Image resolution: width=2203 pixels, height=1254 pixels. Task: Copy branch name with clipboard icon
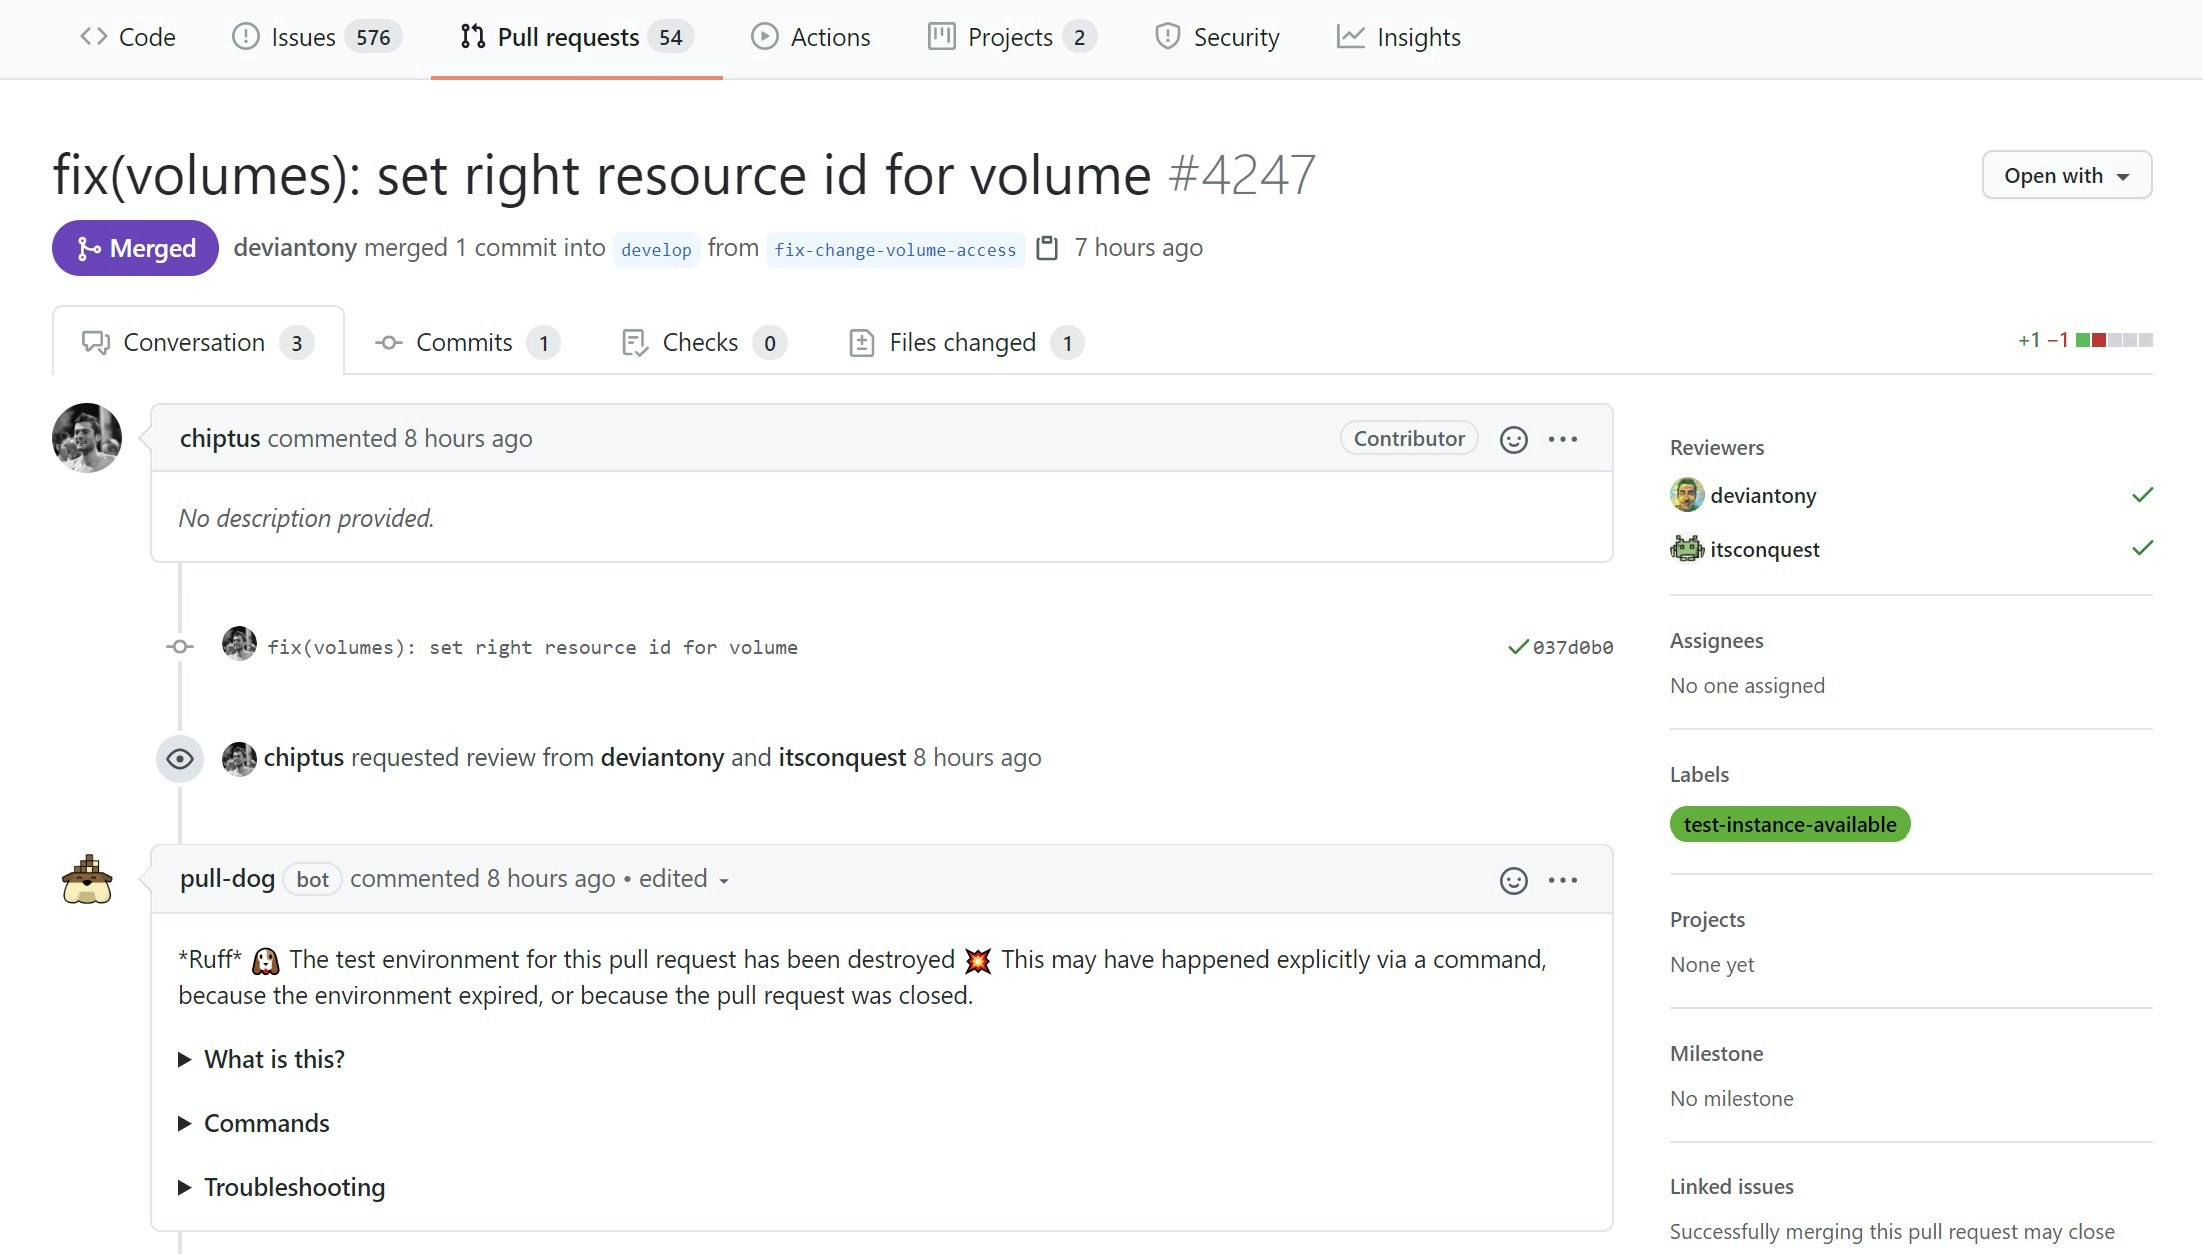coord(1047,248)
